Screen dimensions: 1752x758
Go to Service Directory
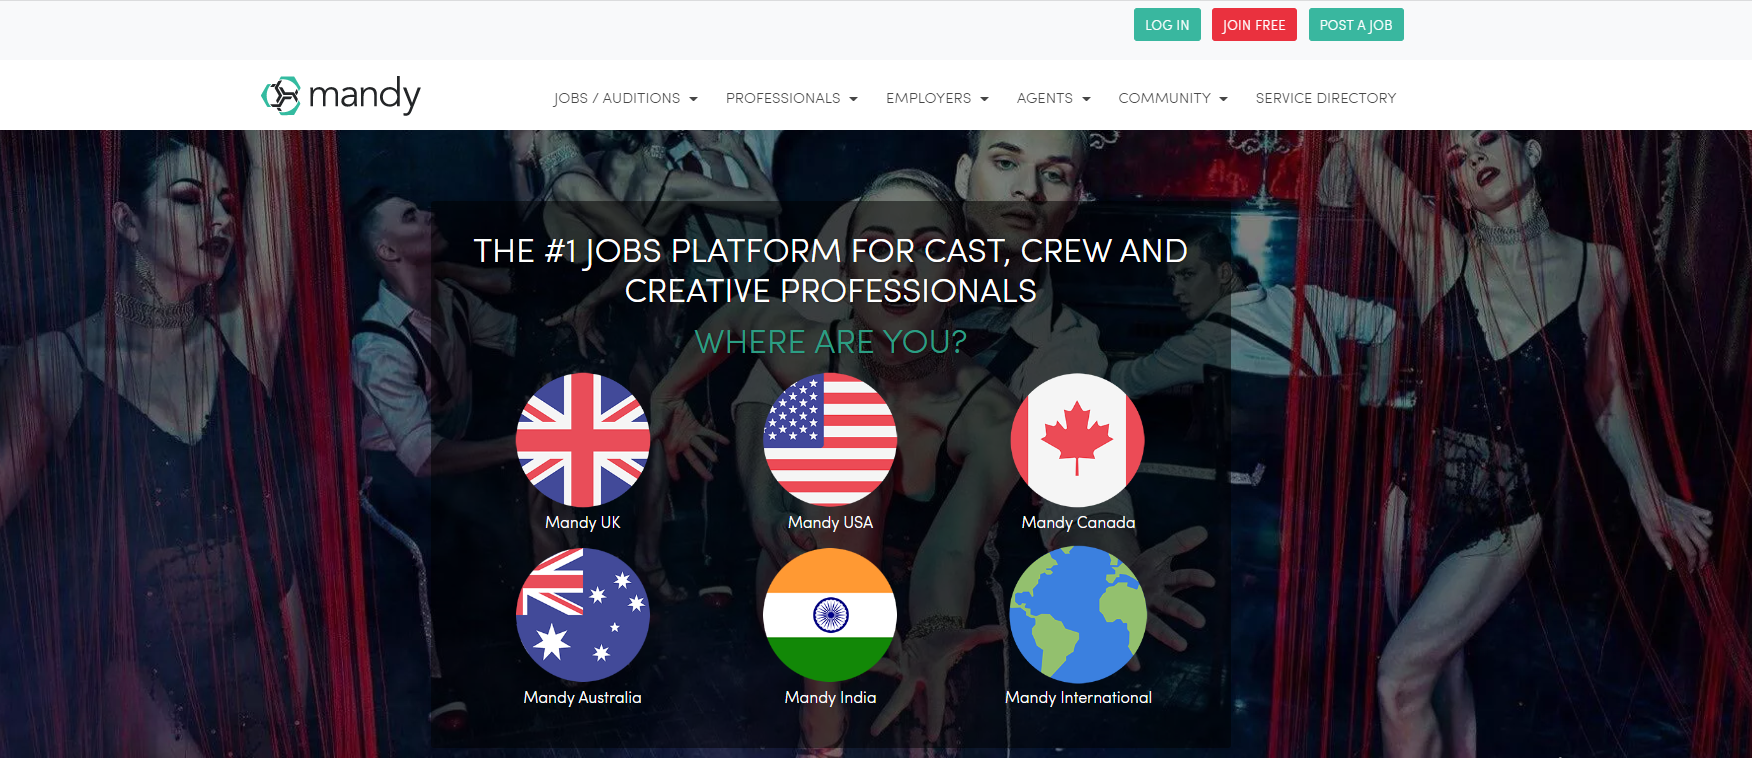1326,98
